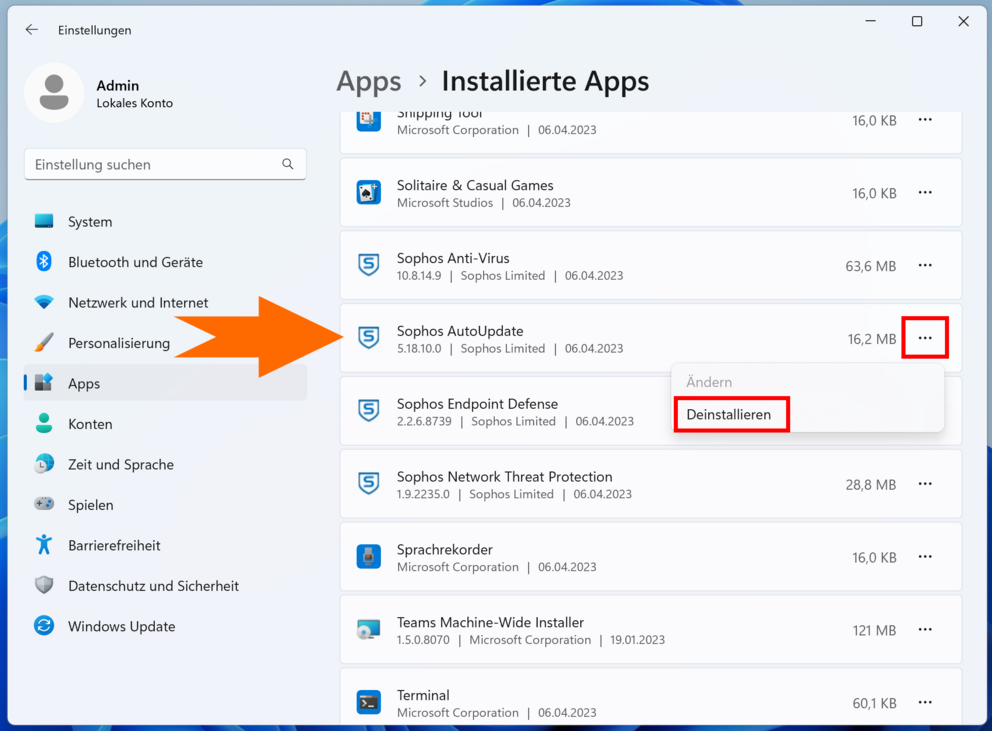Click the Sophos Anti-Virus shield icon
Image resolution: width=992 pixels, height=731 pixels.
tap(368, 265)
